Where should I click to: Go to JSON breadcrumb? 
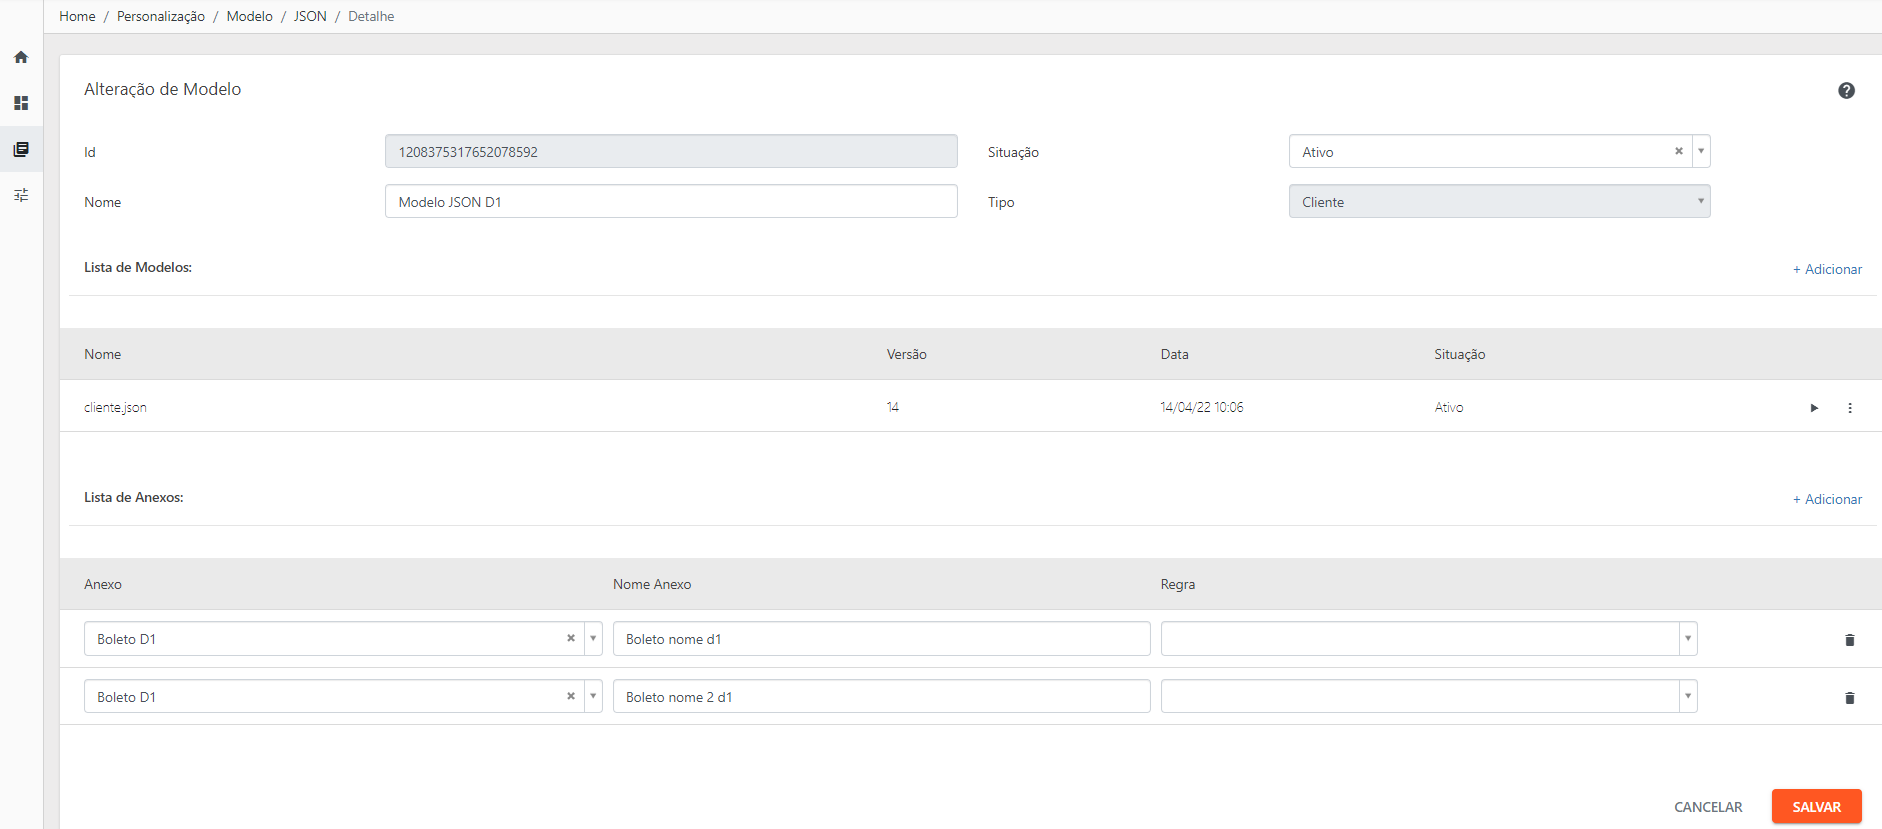point(310,16)
